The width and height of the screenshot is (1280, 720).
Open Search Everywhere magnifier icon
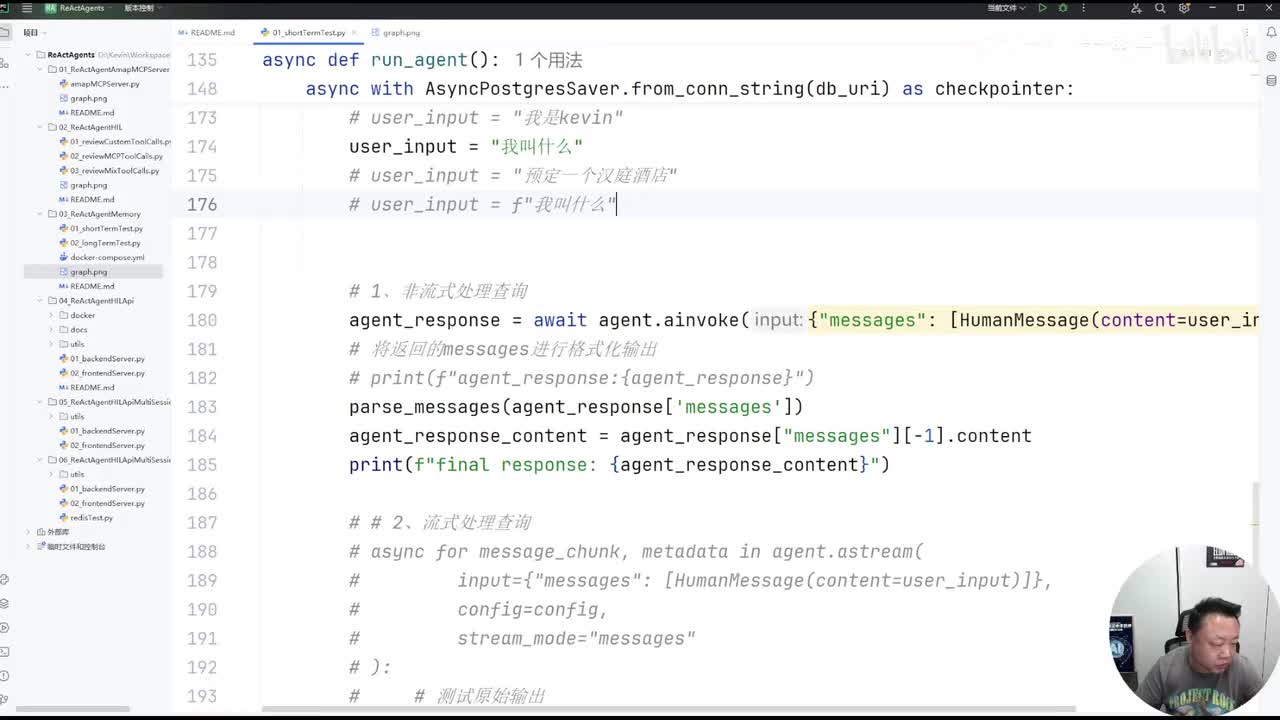pyautogui.click(x=1160, y=8)
